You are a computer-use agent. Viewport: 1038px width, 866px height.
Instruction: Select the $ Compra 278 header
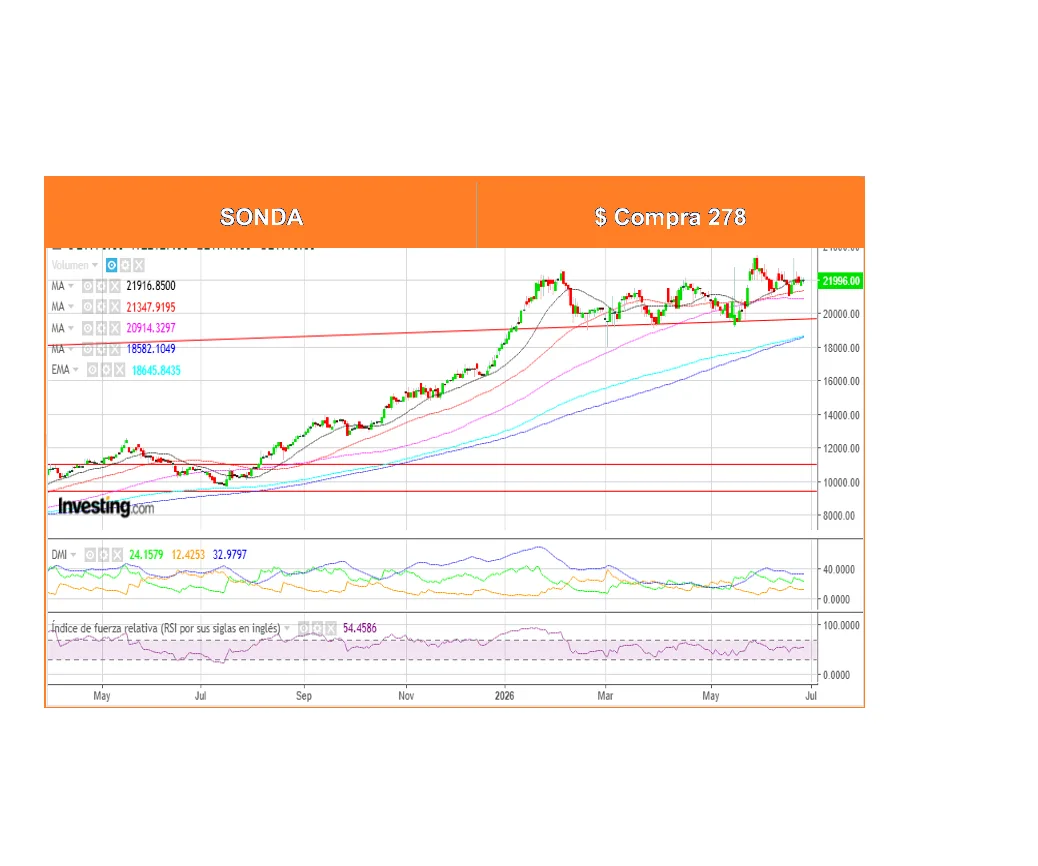(671, 216)
